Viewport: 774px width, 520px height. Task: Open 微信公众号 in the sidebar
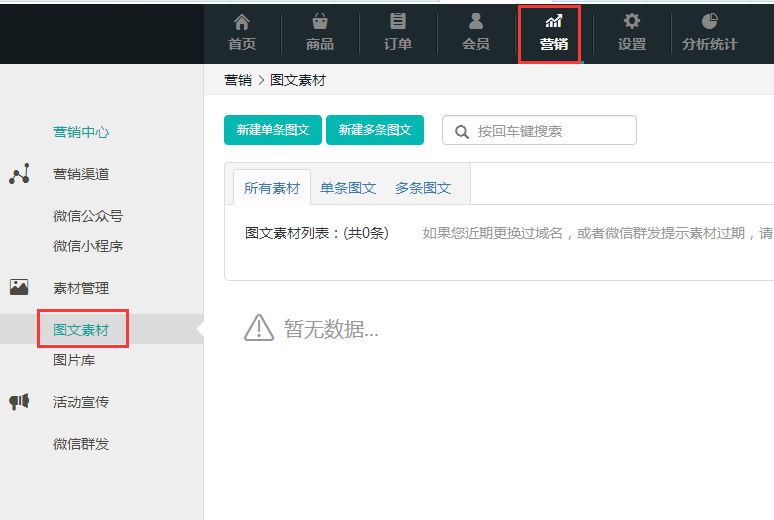(x=88, y=216)
